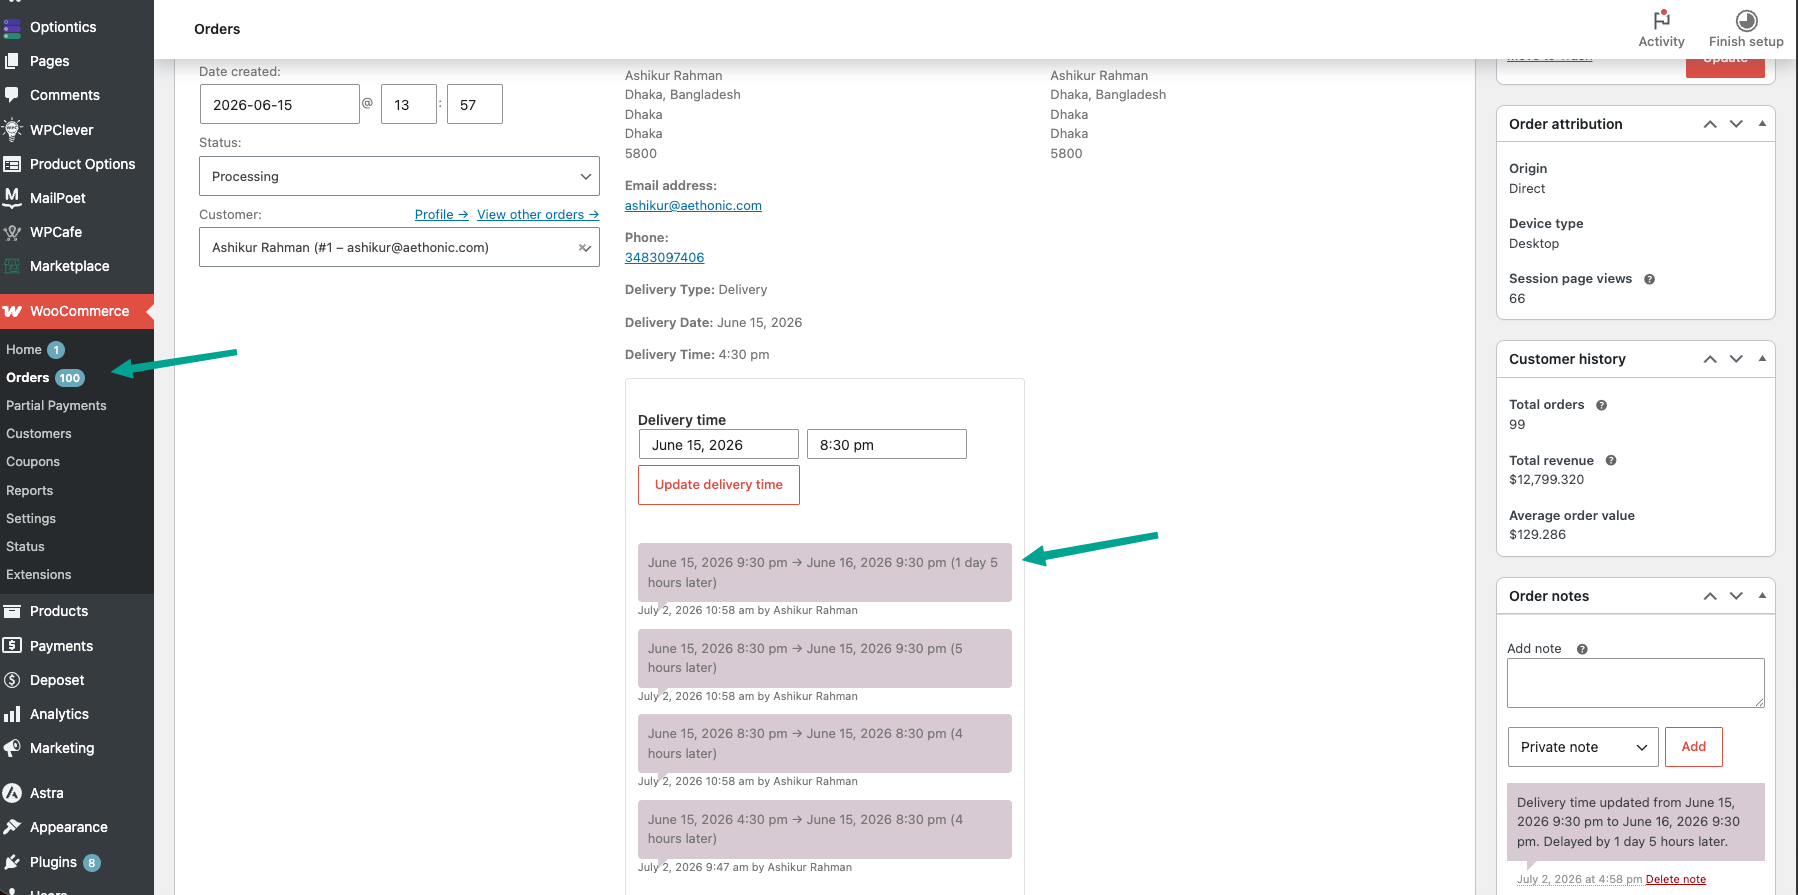Open the Customer selection dropdown
Screen dimensions: 1798x895
399,247
